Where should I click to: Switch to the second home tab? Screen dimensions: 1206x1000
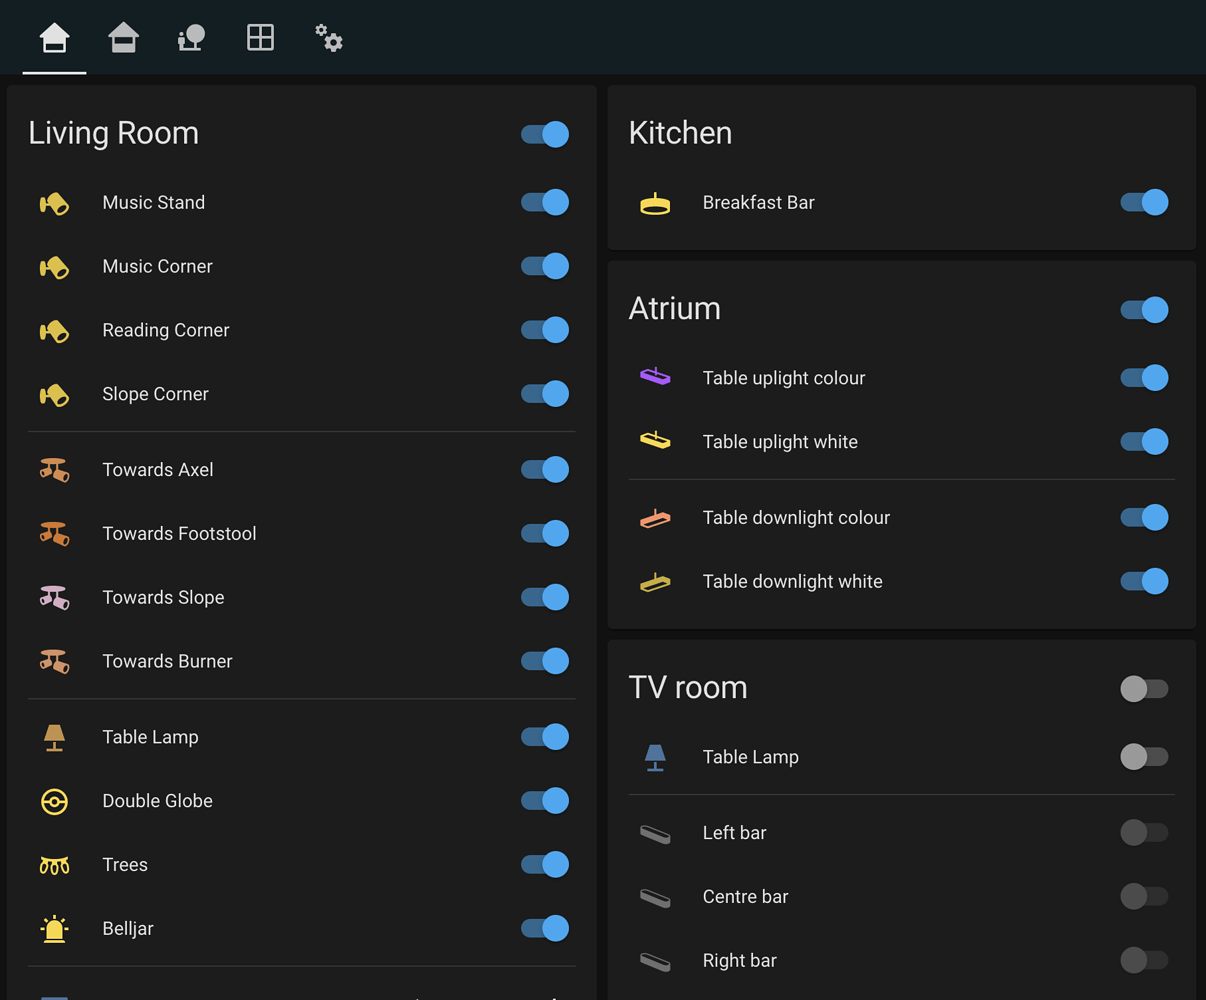(x=123, y=37)
